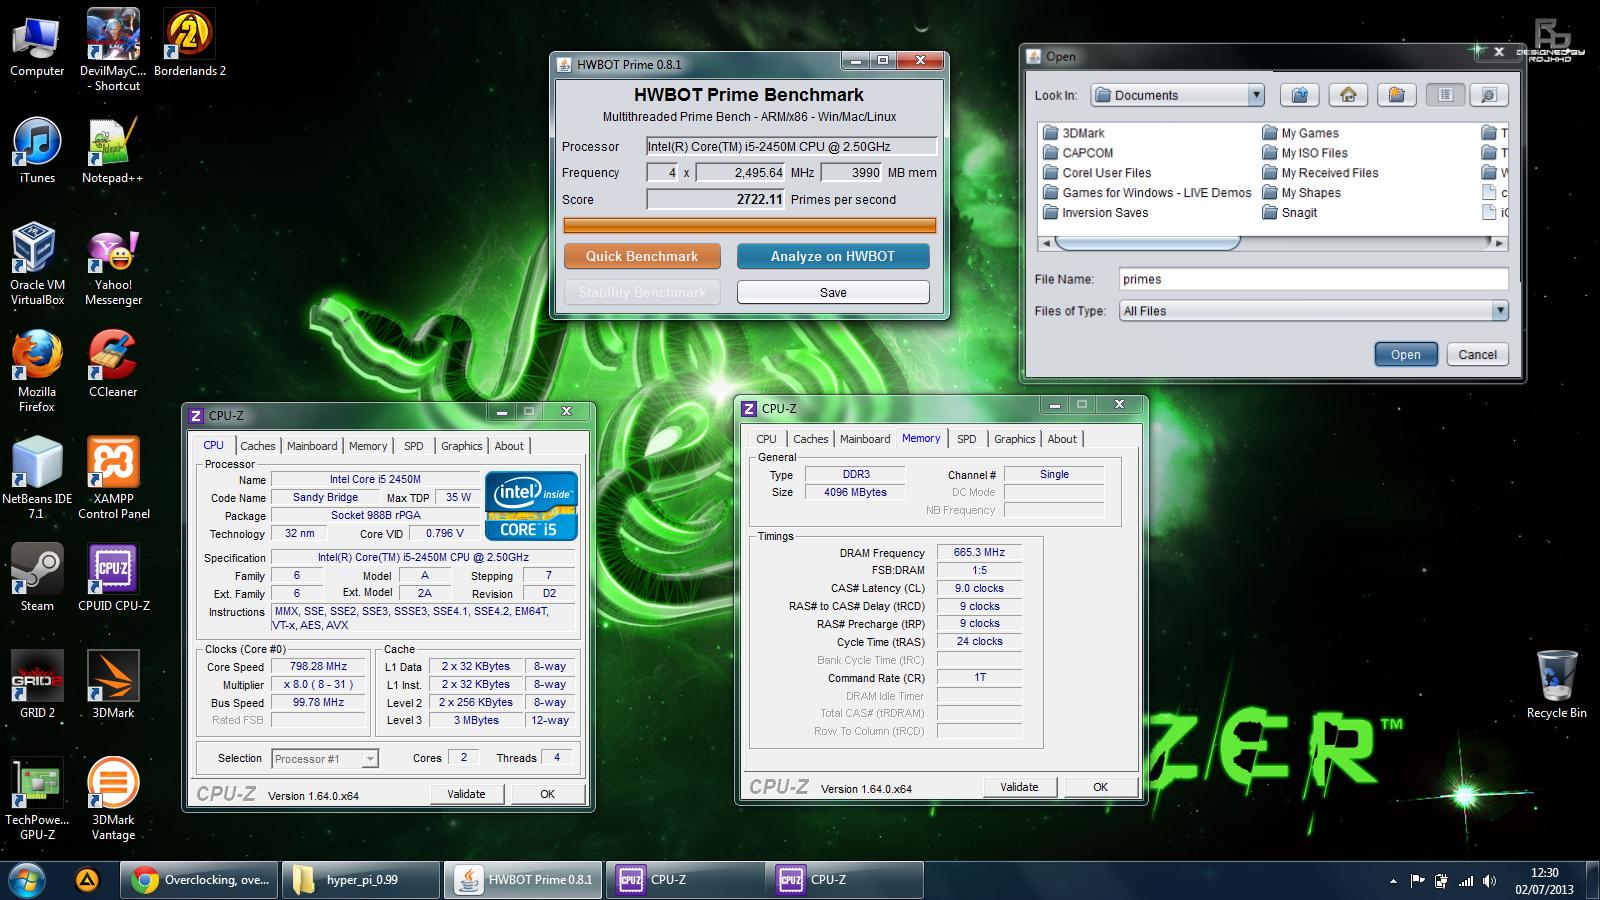This screenshot has height=900, width=1600.
Task: Select the My Received Files folder
Action: click(1320, 173)
